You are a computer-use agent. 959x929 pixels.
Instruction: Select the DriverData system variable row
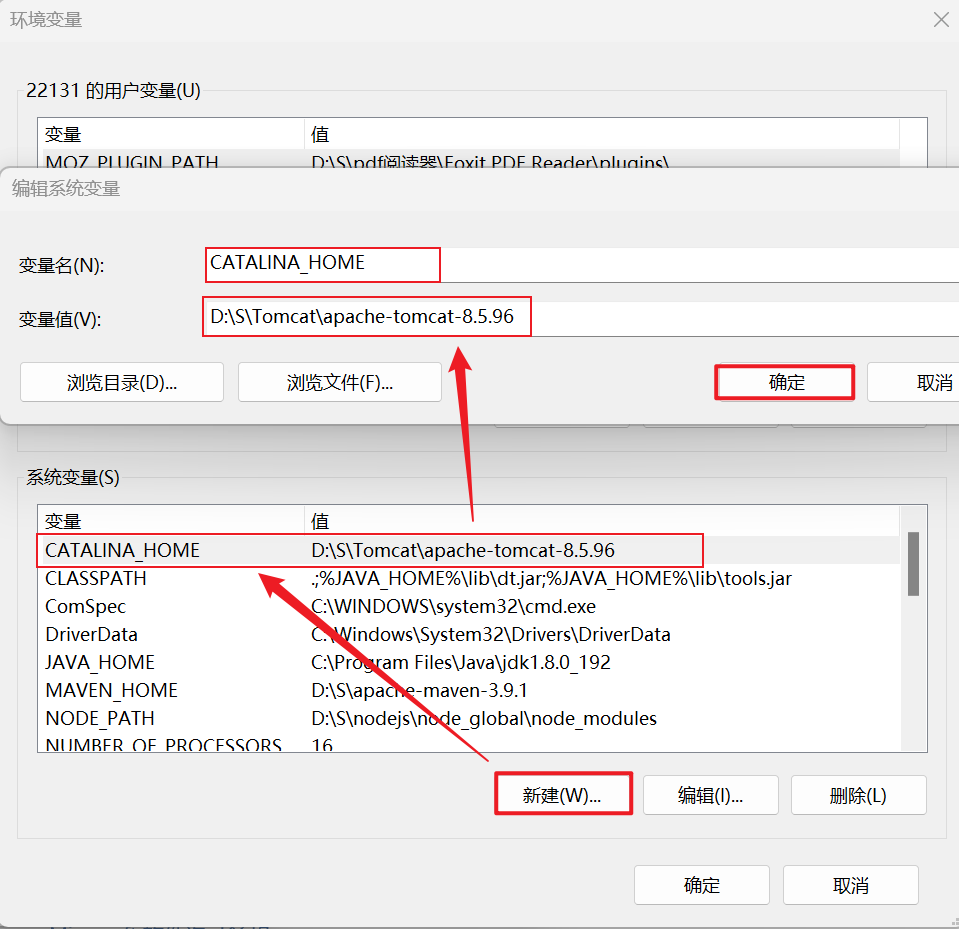468,634
